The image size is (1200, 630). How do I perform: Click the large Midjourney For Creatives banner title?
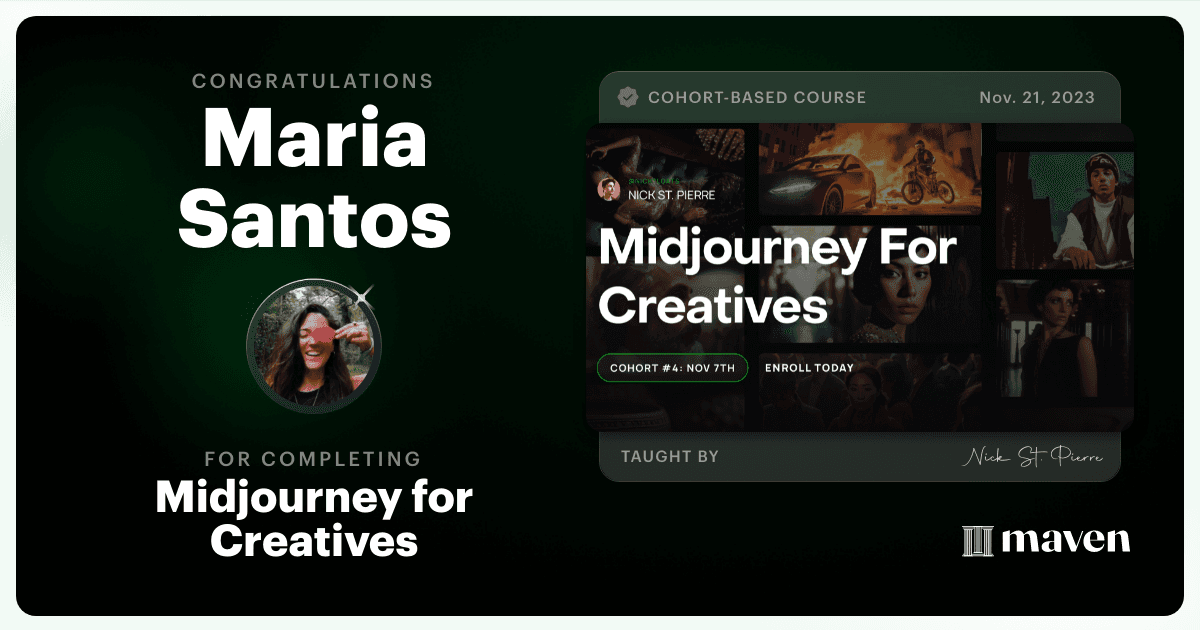[x=777, y=277]
